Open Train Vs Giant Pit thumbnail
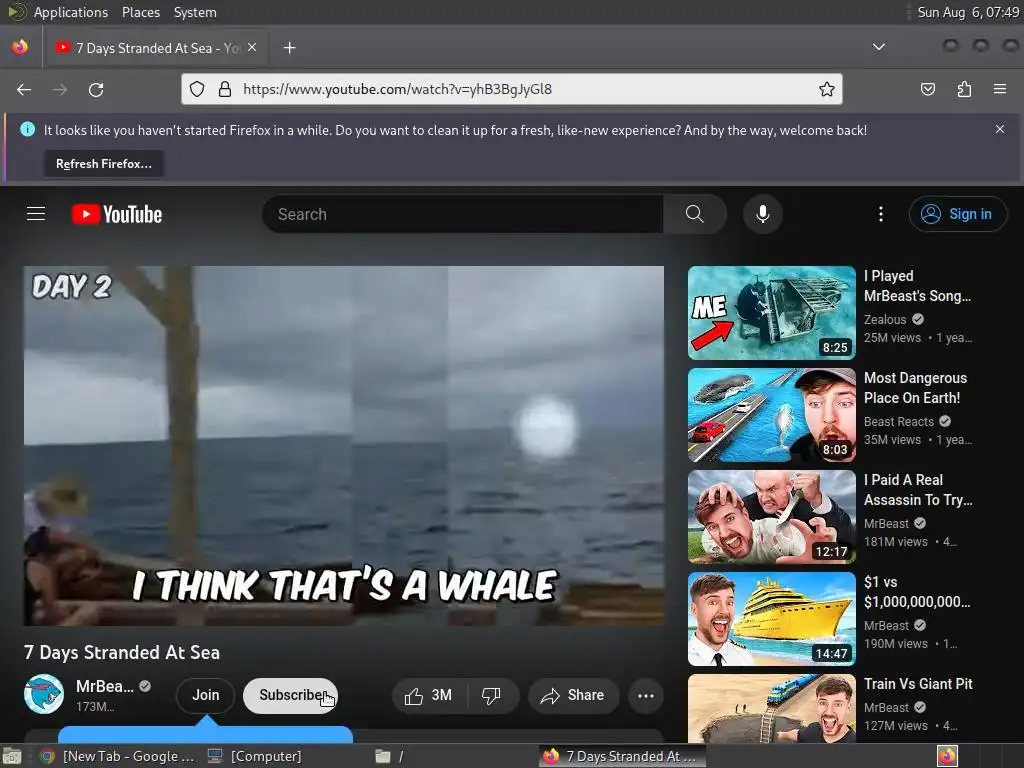The width and height of the screenshot is (1024, 768). click(x=772, y=709)
